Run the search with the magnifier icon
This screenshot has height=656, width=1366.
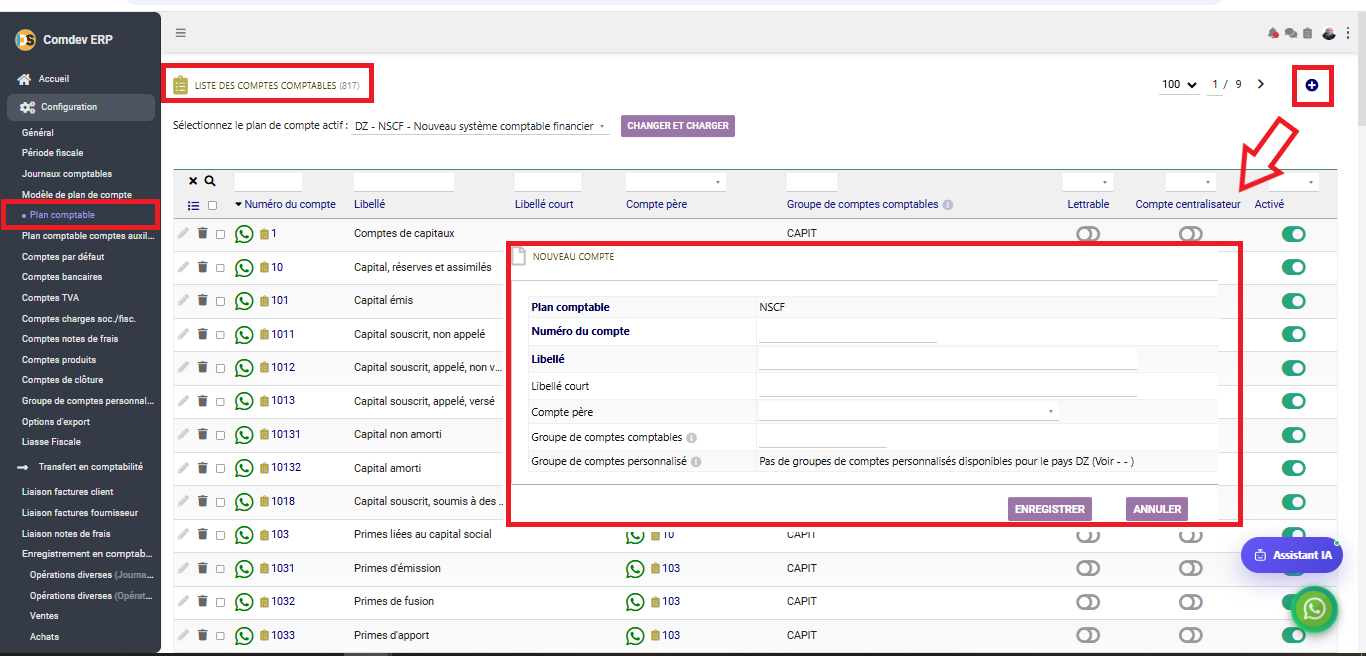pyautogui.click(x=210, y=181)
